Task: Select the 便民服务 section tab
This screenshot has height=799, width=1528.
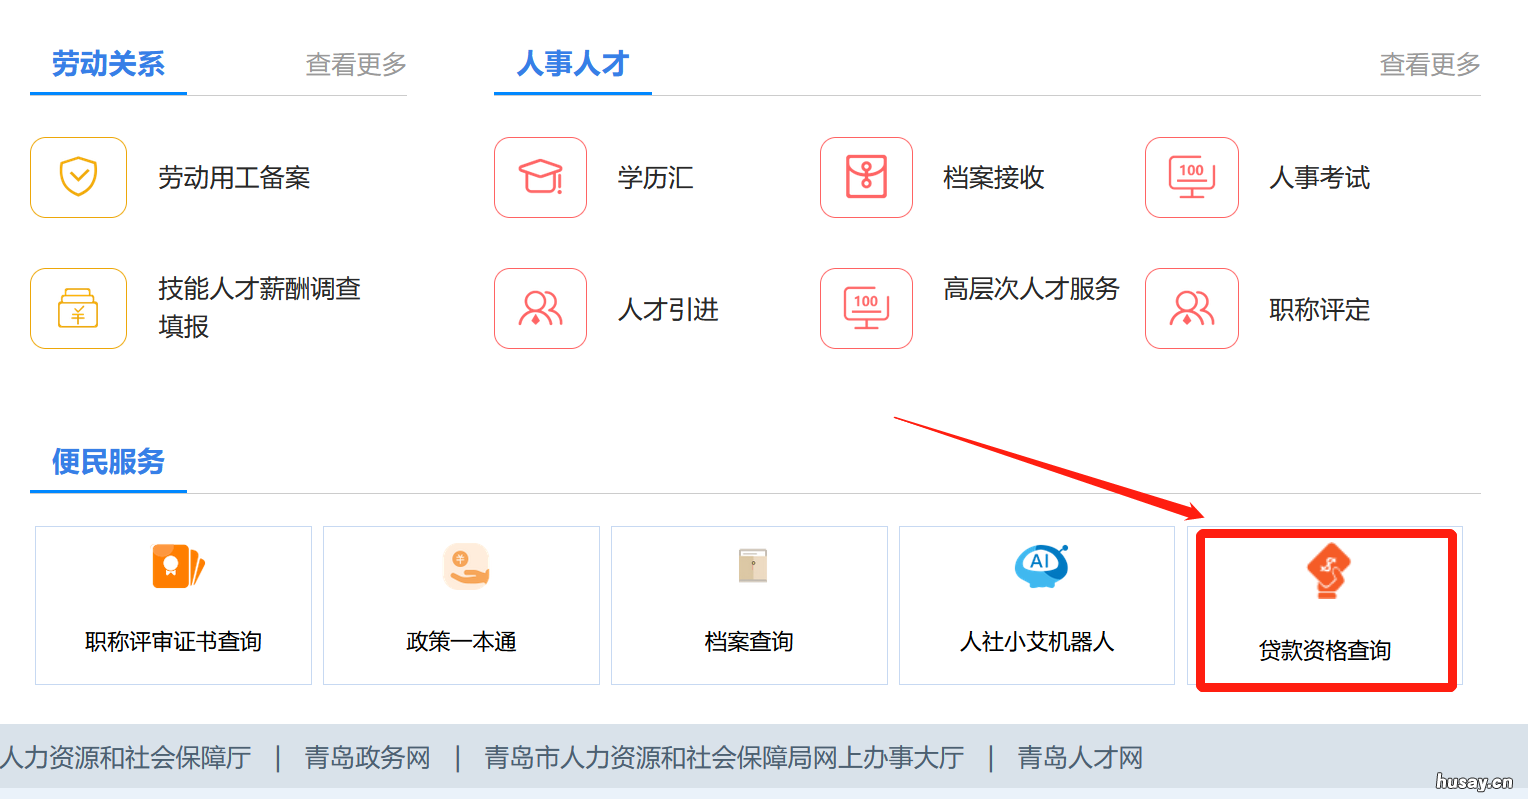Action: point(107,463)
